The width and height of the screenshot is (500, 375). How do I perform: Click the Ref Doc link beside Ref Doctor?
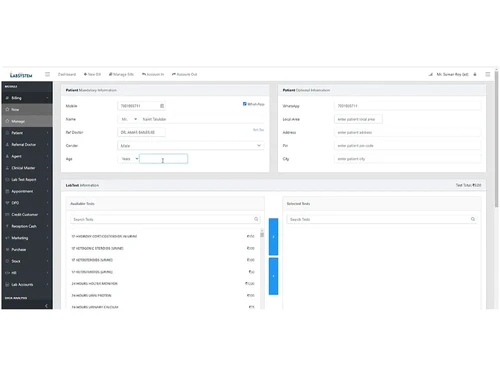(x=258, y=130)
